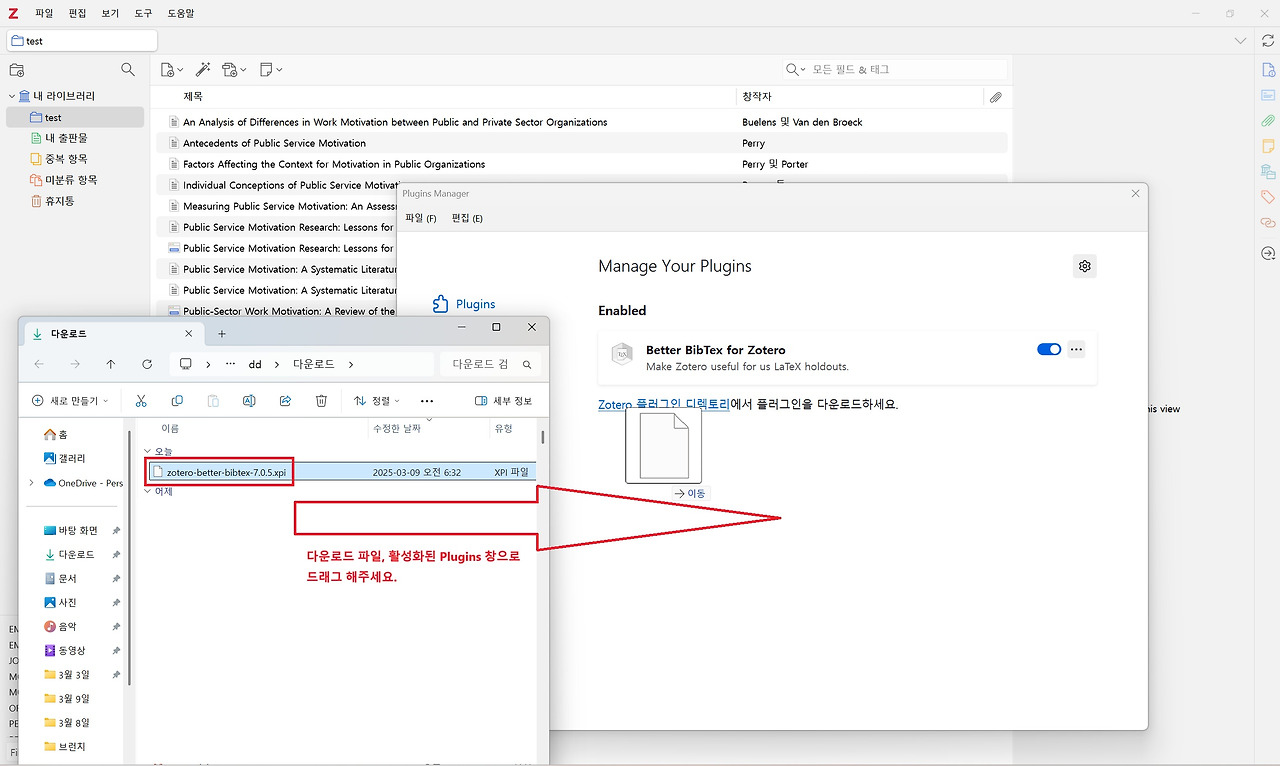This screenshot has height=766, width=1280.
Task: Open the search mode dropdown in Zotero
Action: pyautogui.click(x=796, y=70)
